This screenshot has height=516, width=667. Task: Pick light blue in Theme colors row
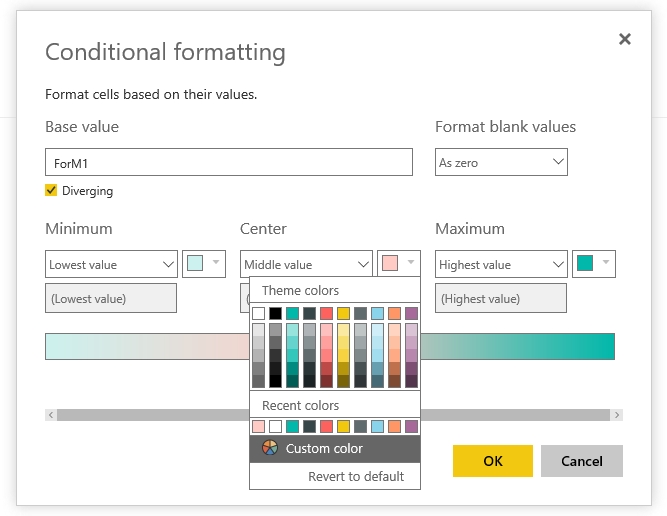point(377,314)
